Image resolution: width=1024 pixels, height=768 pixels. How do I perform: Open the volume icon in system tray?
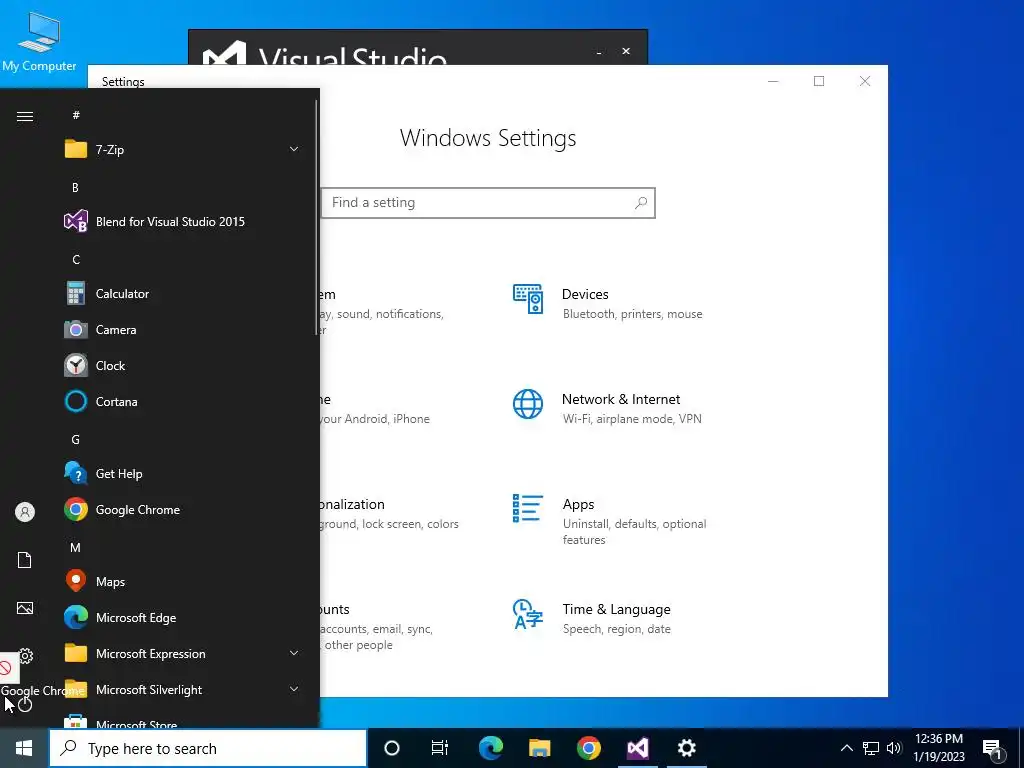click(x=894, y=748)
